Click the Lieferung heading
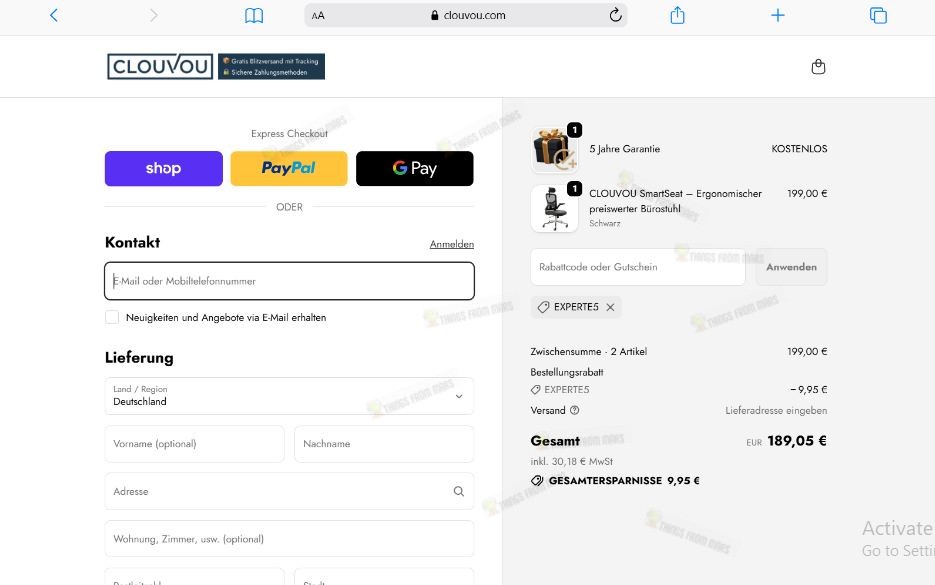Screen dimensions: 935x585 tap(139, 357)
